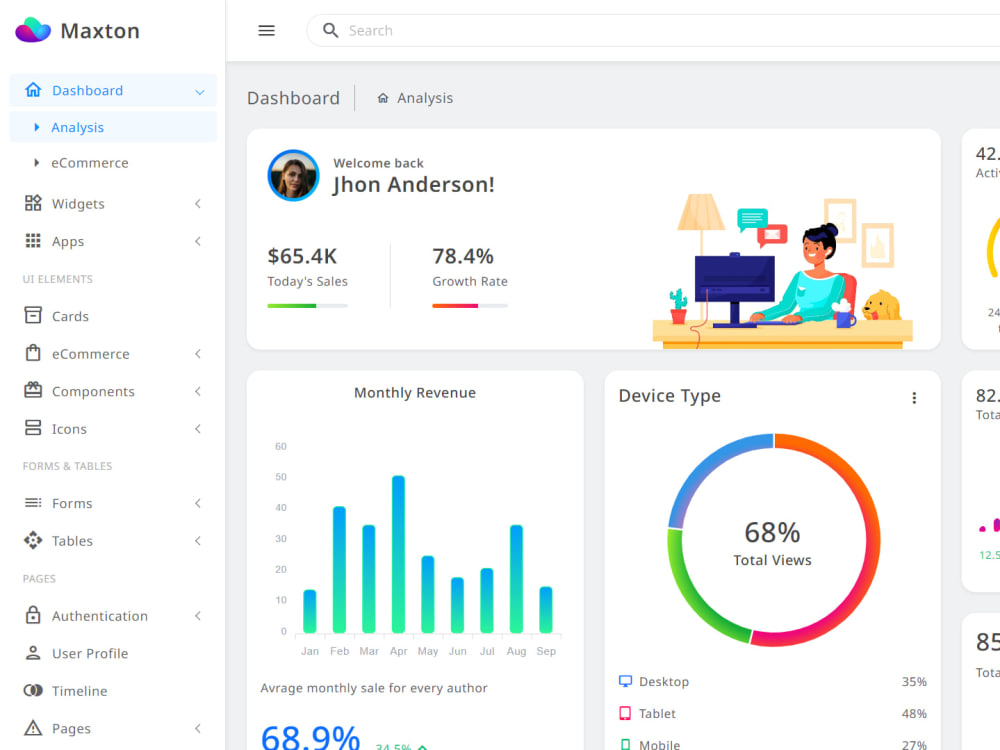This screenshot has height=750, width=1000.
Task: Open the Widgets menu item
Action: click(113, 203)
